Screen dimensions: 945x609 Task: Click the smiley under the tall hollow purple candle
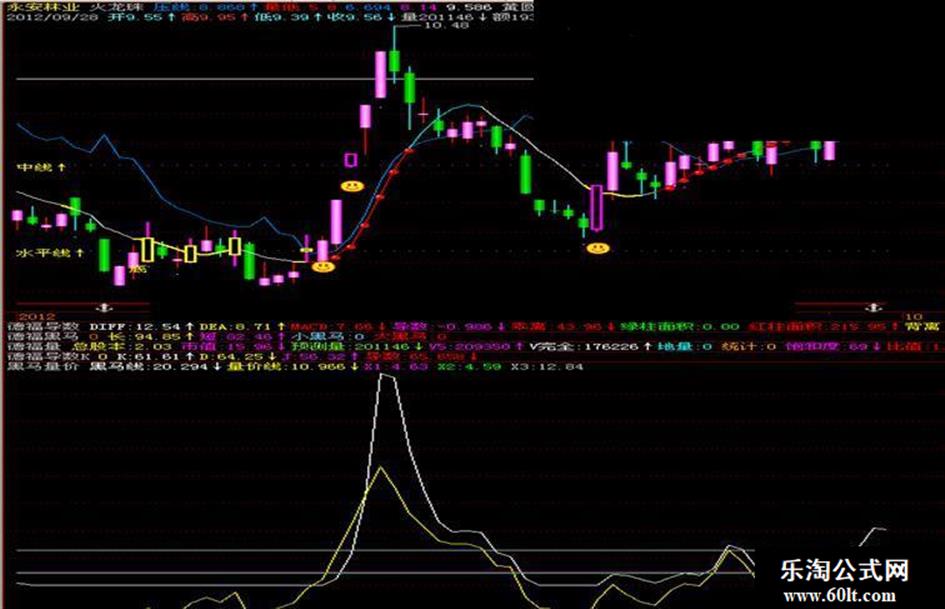[598, 247]
